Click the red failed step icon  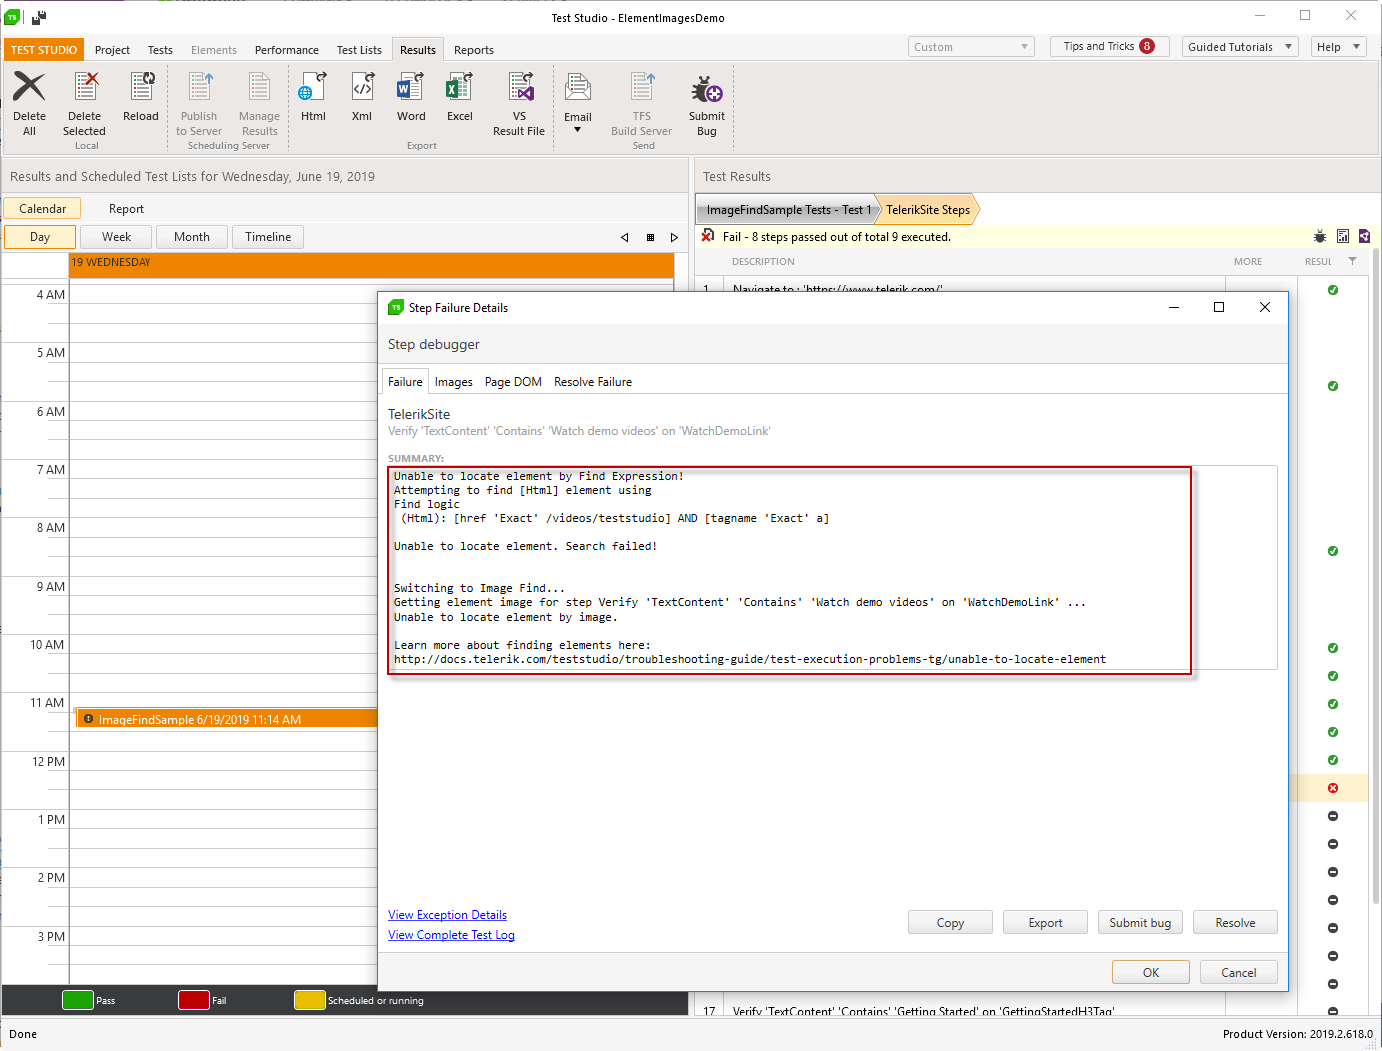click(x=1333, y=788)
